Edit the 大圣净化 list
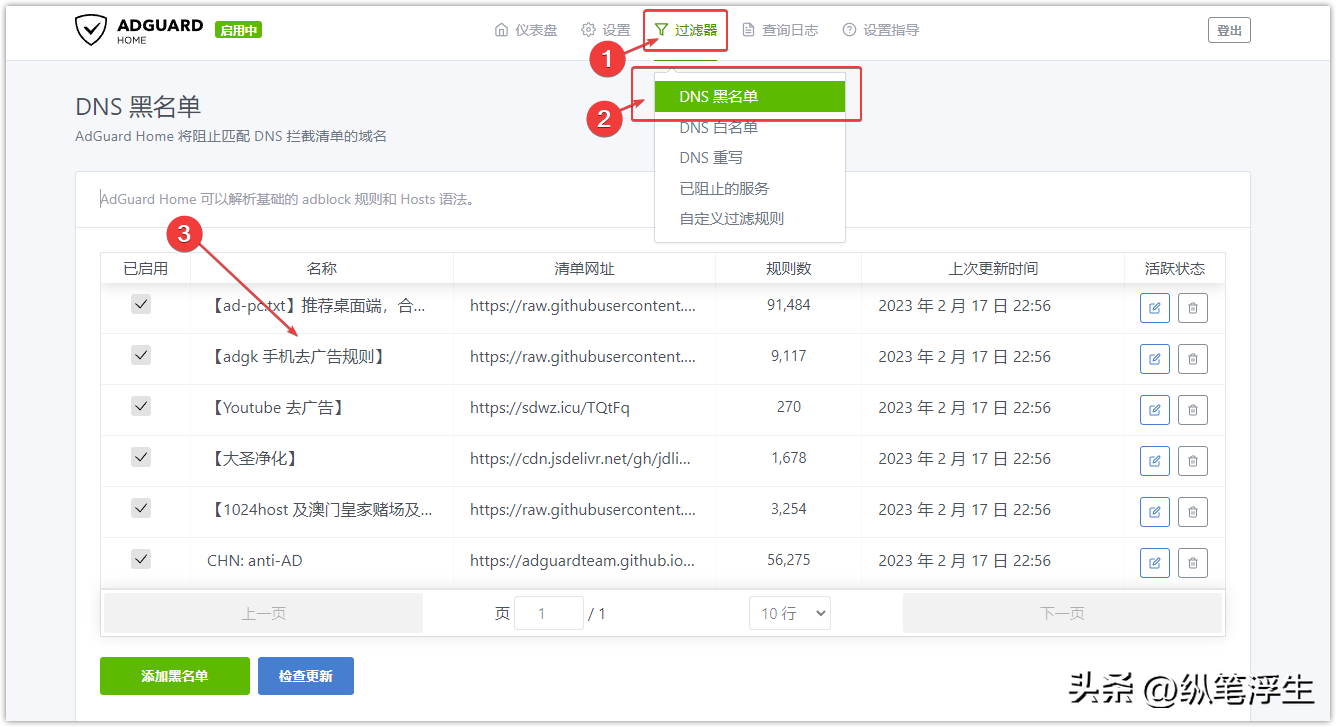This screenshot has width=1336, height=727. (1155, 461)
